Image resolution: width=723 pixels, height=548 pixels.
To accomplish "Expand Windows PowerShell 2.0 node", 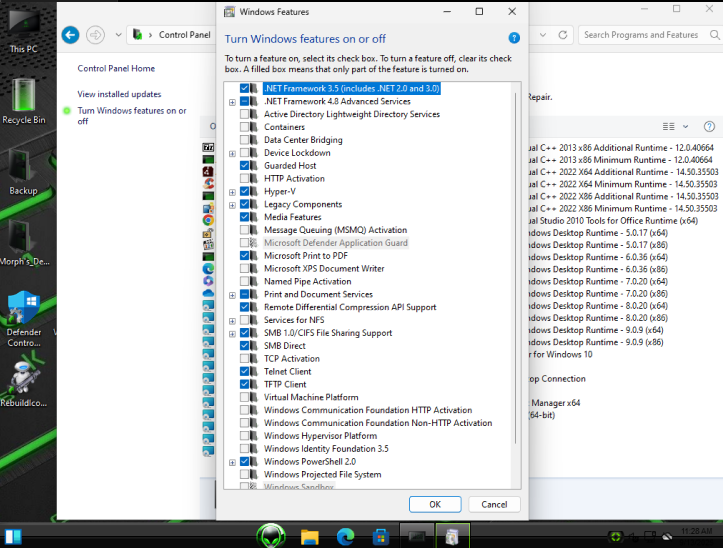I will [232, 463].
